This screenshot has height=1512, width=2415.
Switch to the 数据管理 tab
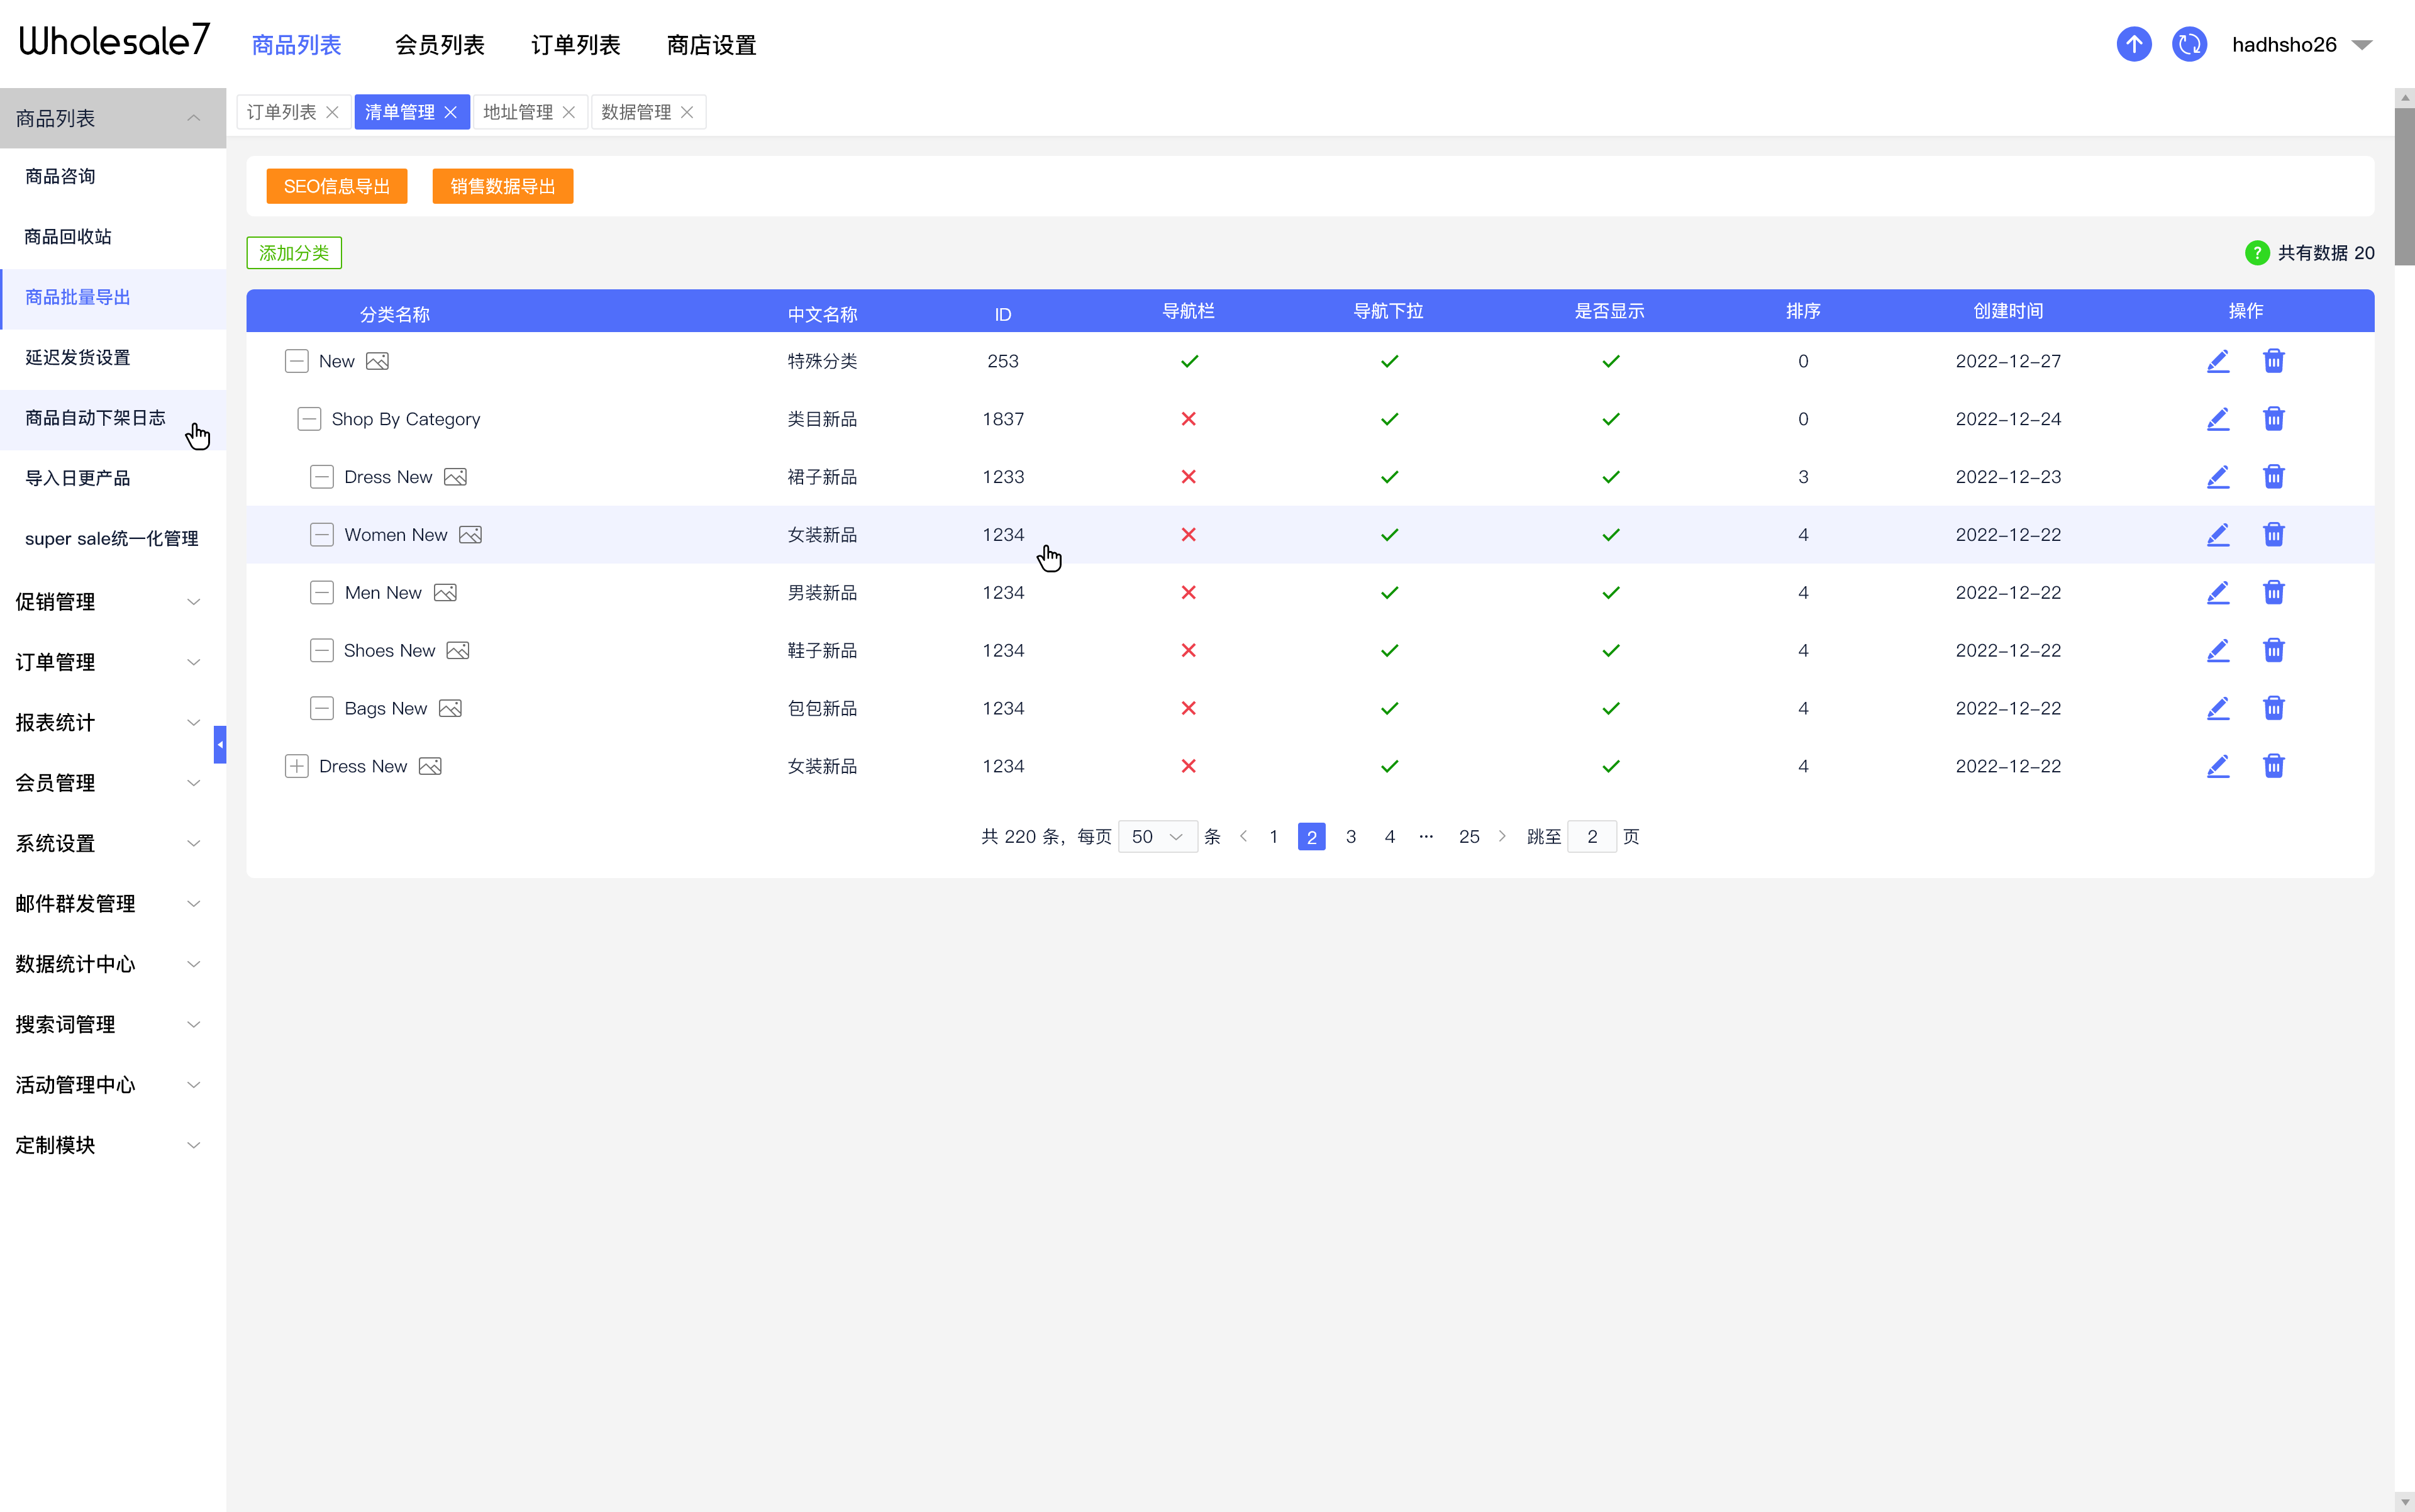(636, 112)
